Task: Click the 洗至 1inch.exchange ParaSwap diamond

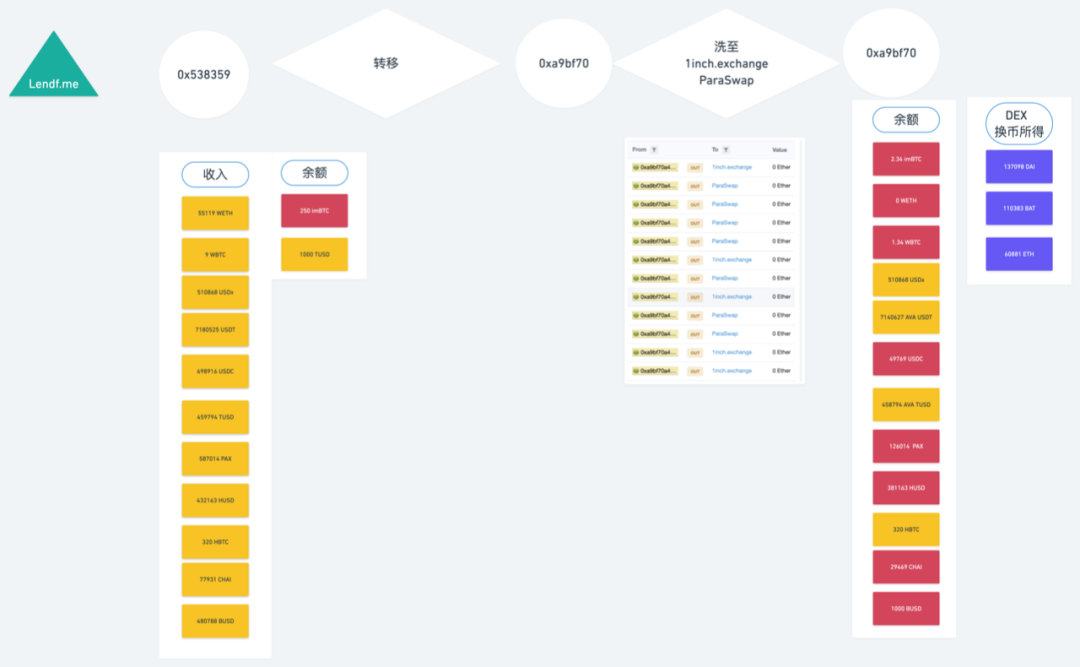Action: [x=726, y=63]
